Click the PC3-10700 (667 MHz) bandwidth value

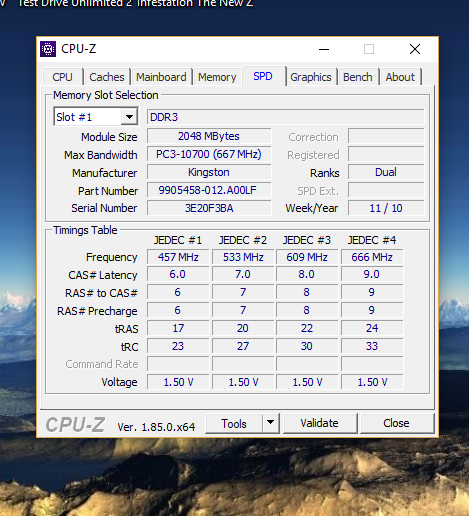(209, 154)
